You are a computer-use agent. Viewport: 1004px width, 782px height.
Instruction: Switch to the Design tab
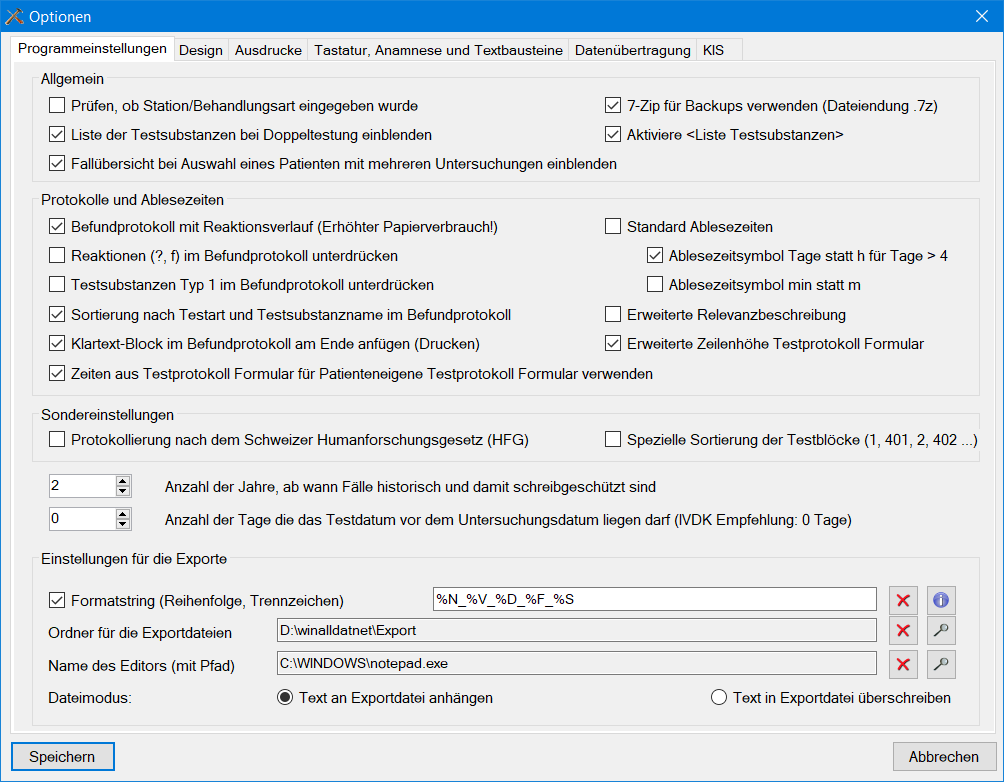tap(200, 50)
